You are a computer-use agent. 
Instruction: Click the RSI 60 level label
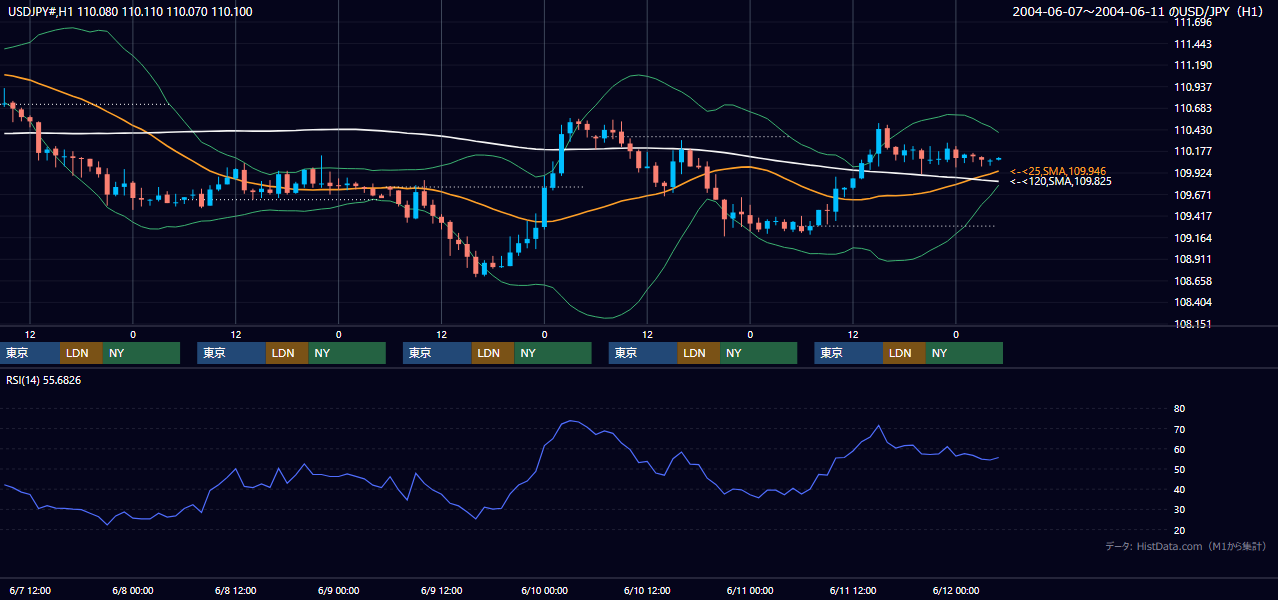tap(1179, 449)
